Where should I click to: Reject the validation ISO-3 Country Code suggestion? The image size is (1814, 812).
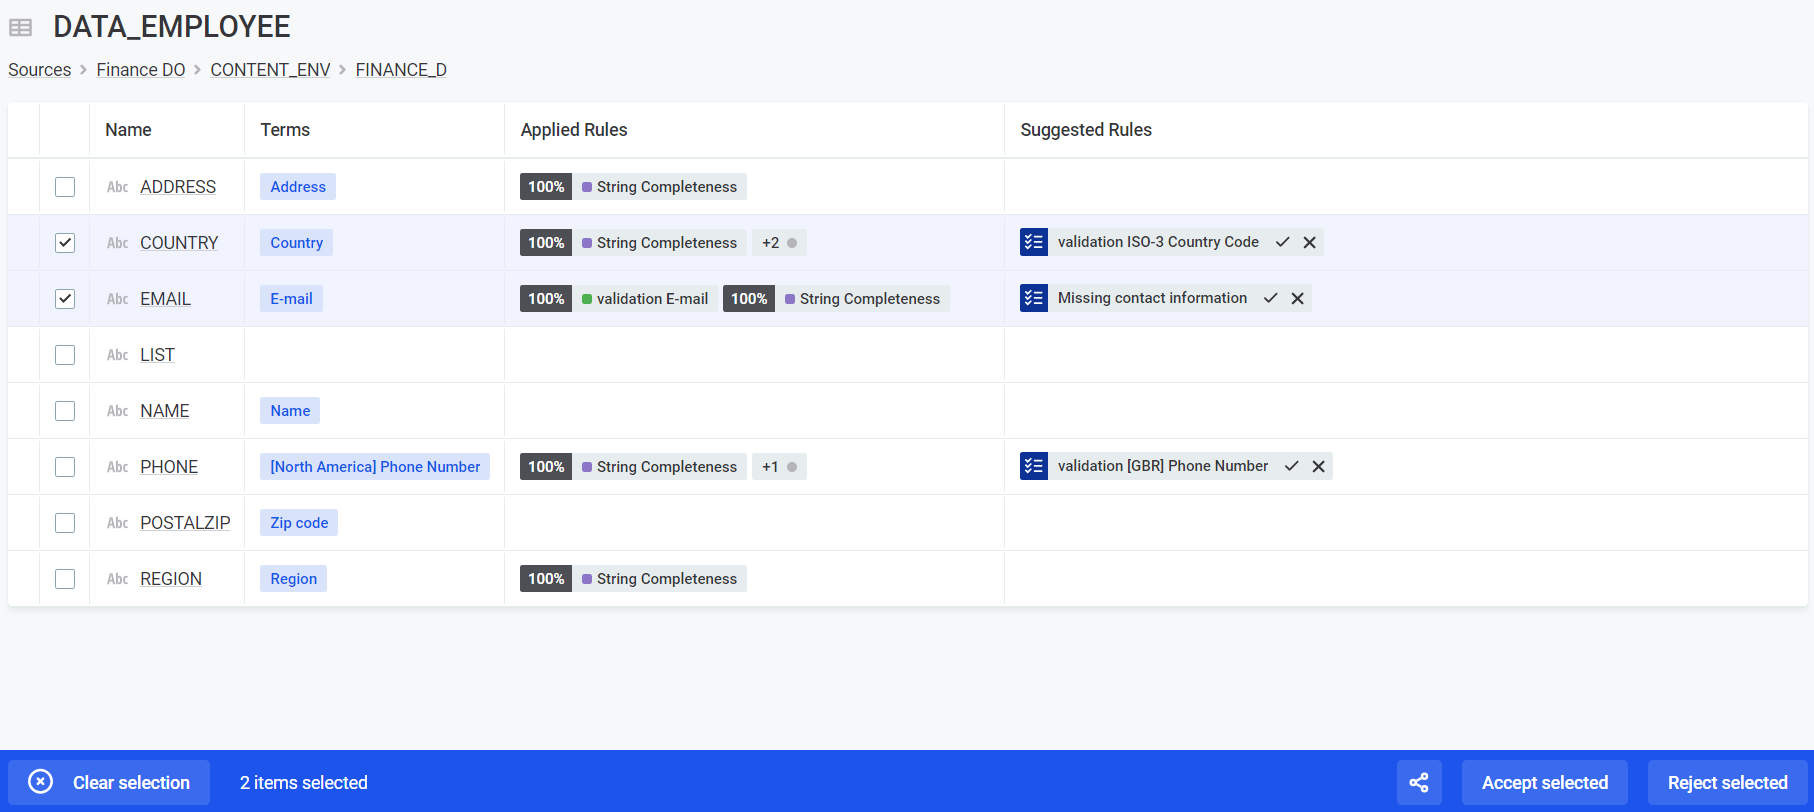(1309, 242)
